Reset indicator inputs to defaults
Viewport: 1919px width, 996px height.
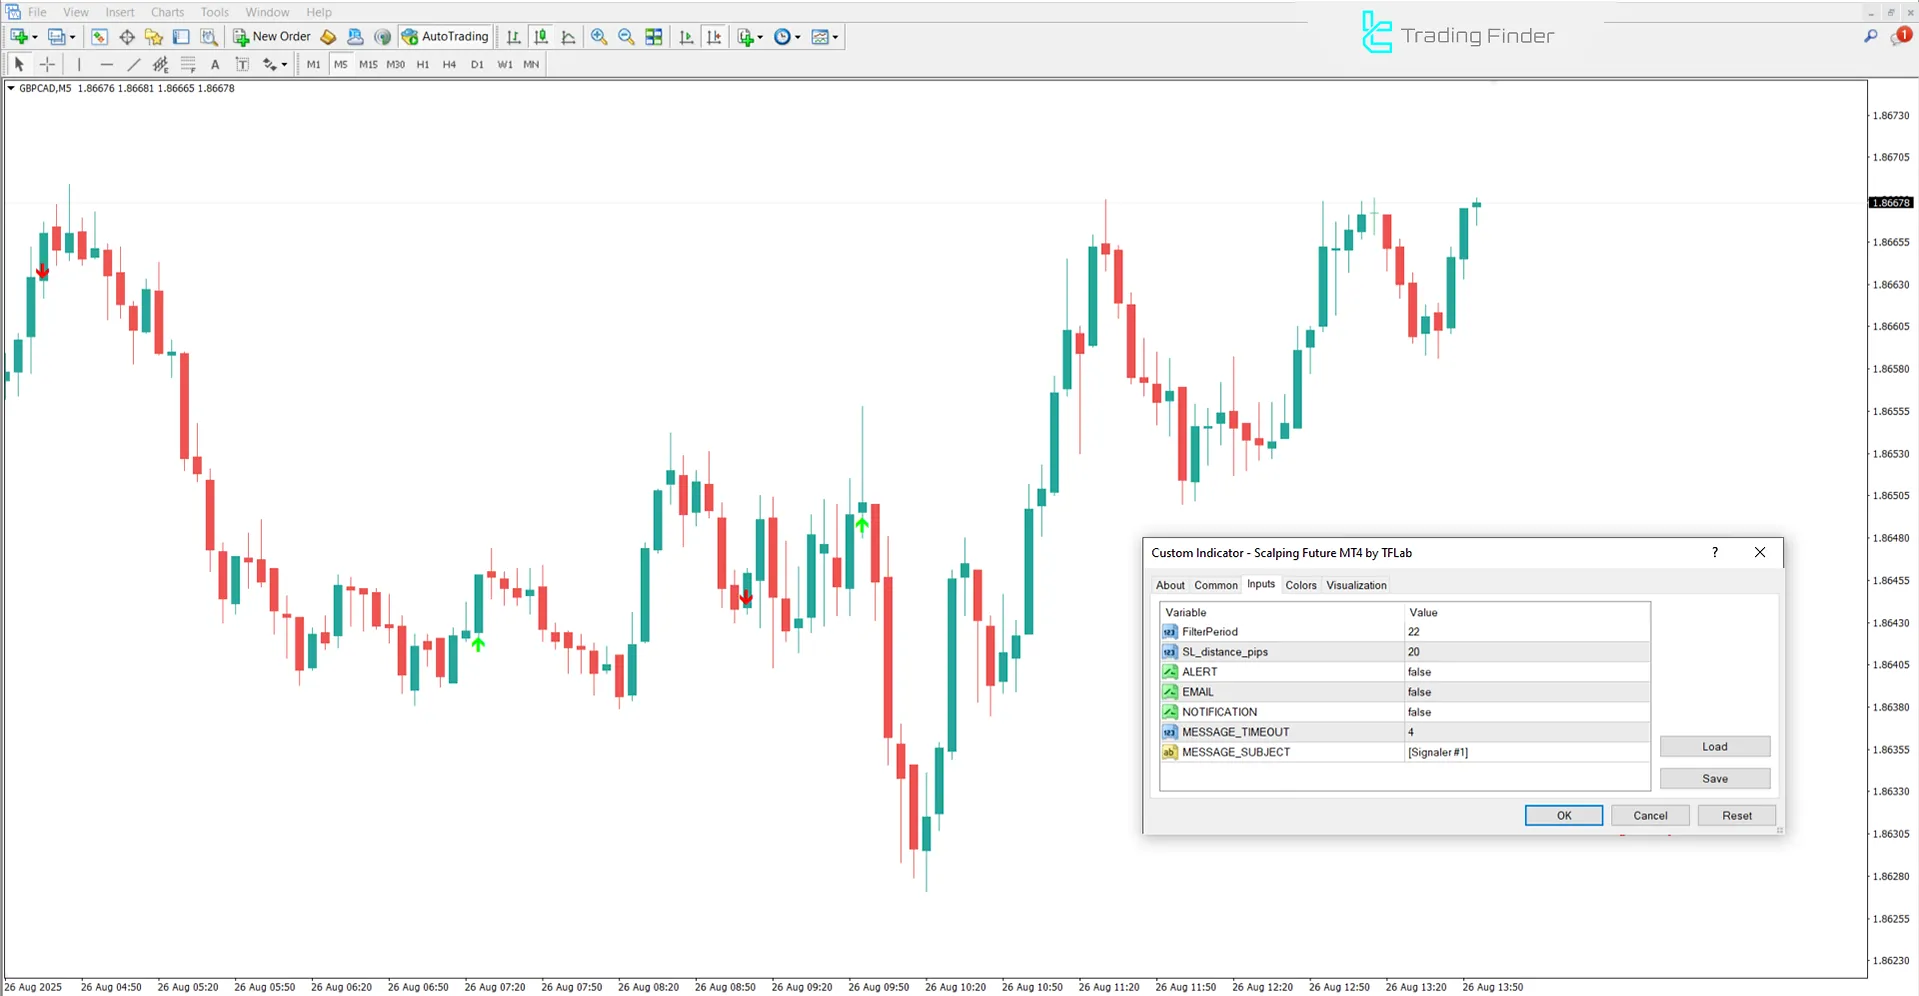tap(1736, 815)
